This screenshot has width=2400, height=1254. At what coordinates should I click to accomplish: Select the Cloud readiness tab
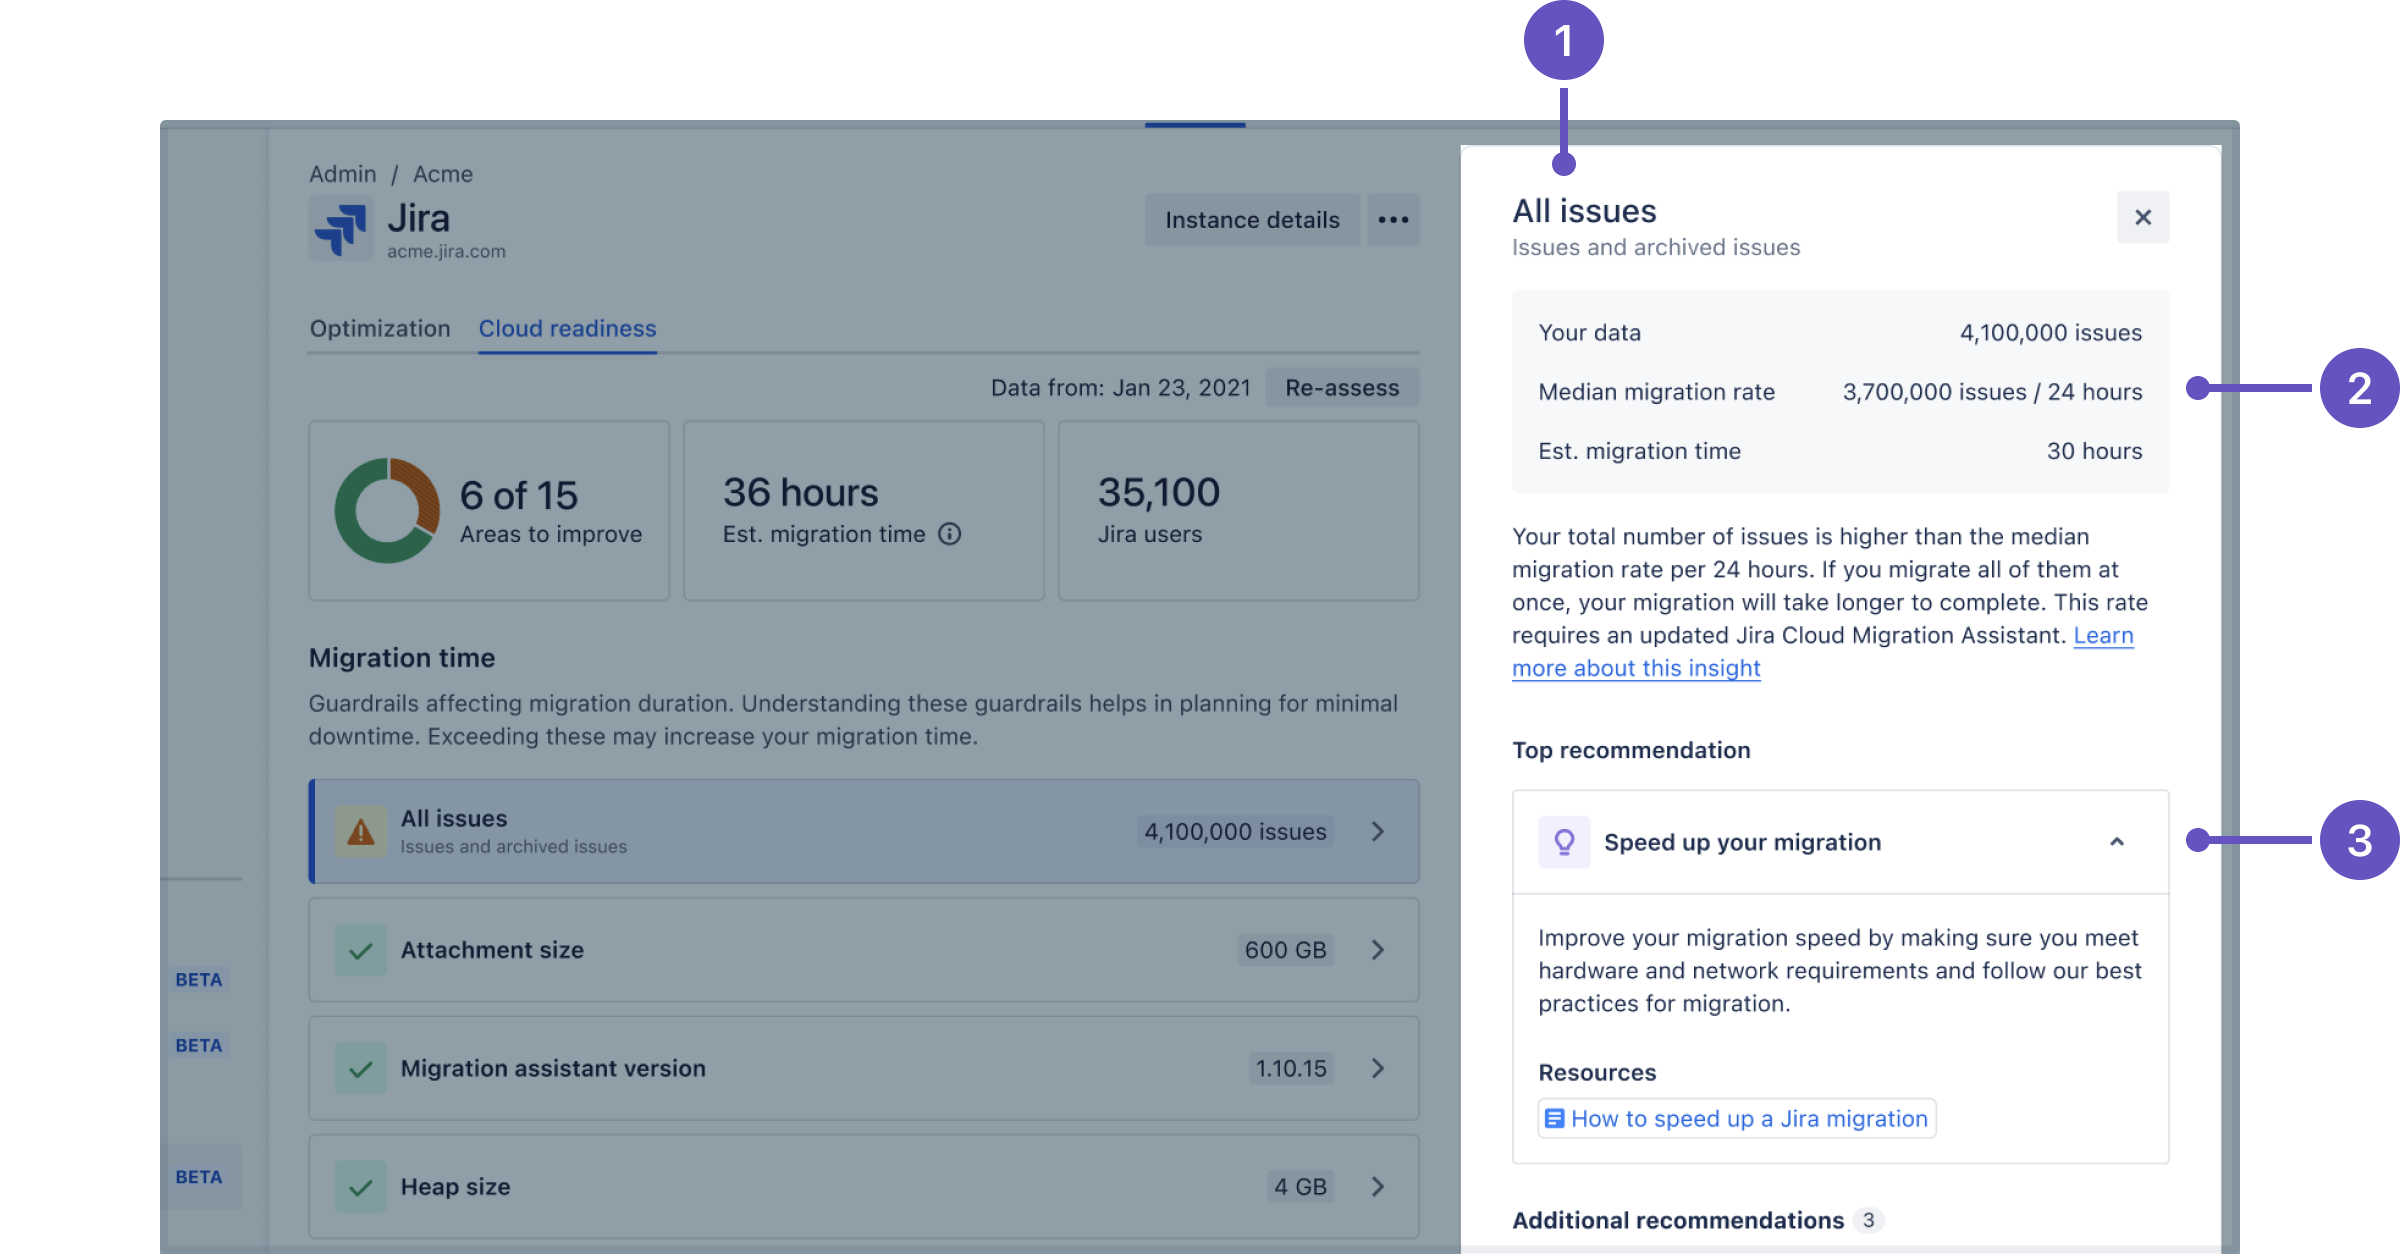pos(567,329)
